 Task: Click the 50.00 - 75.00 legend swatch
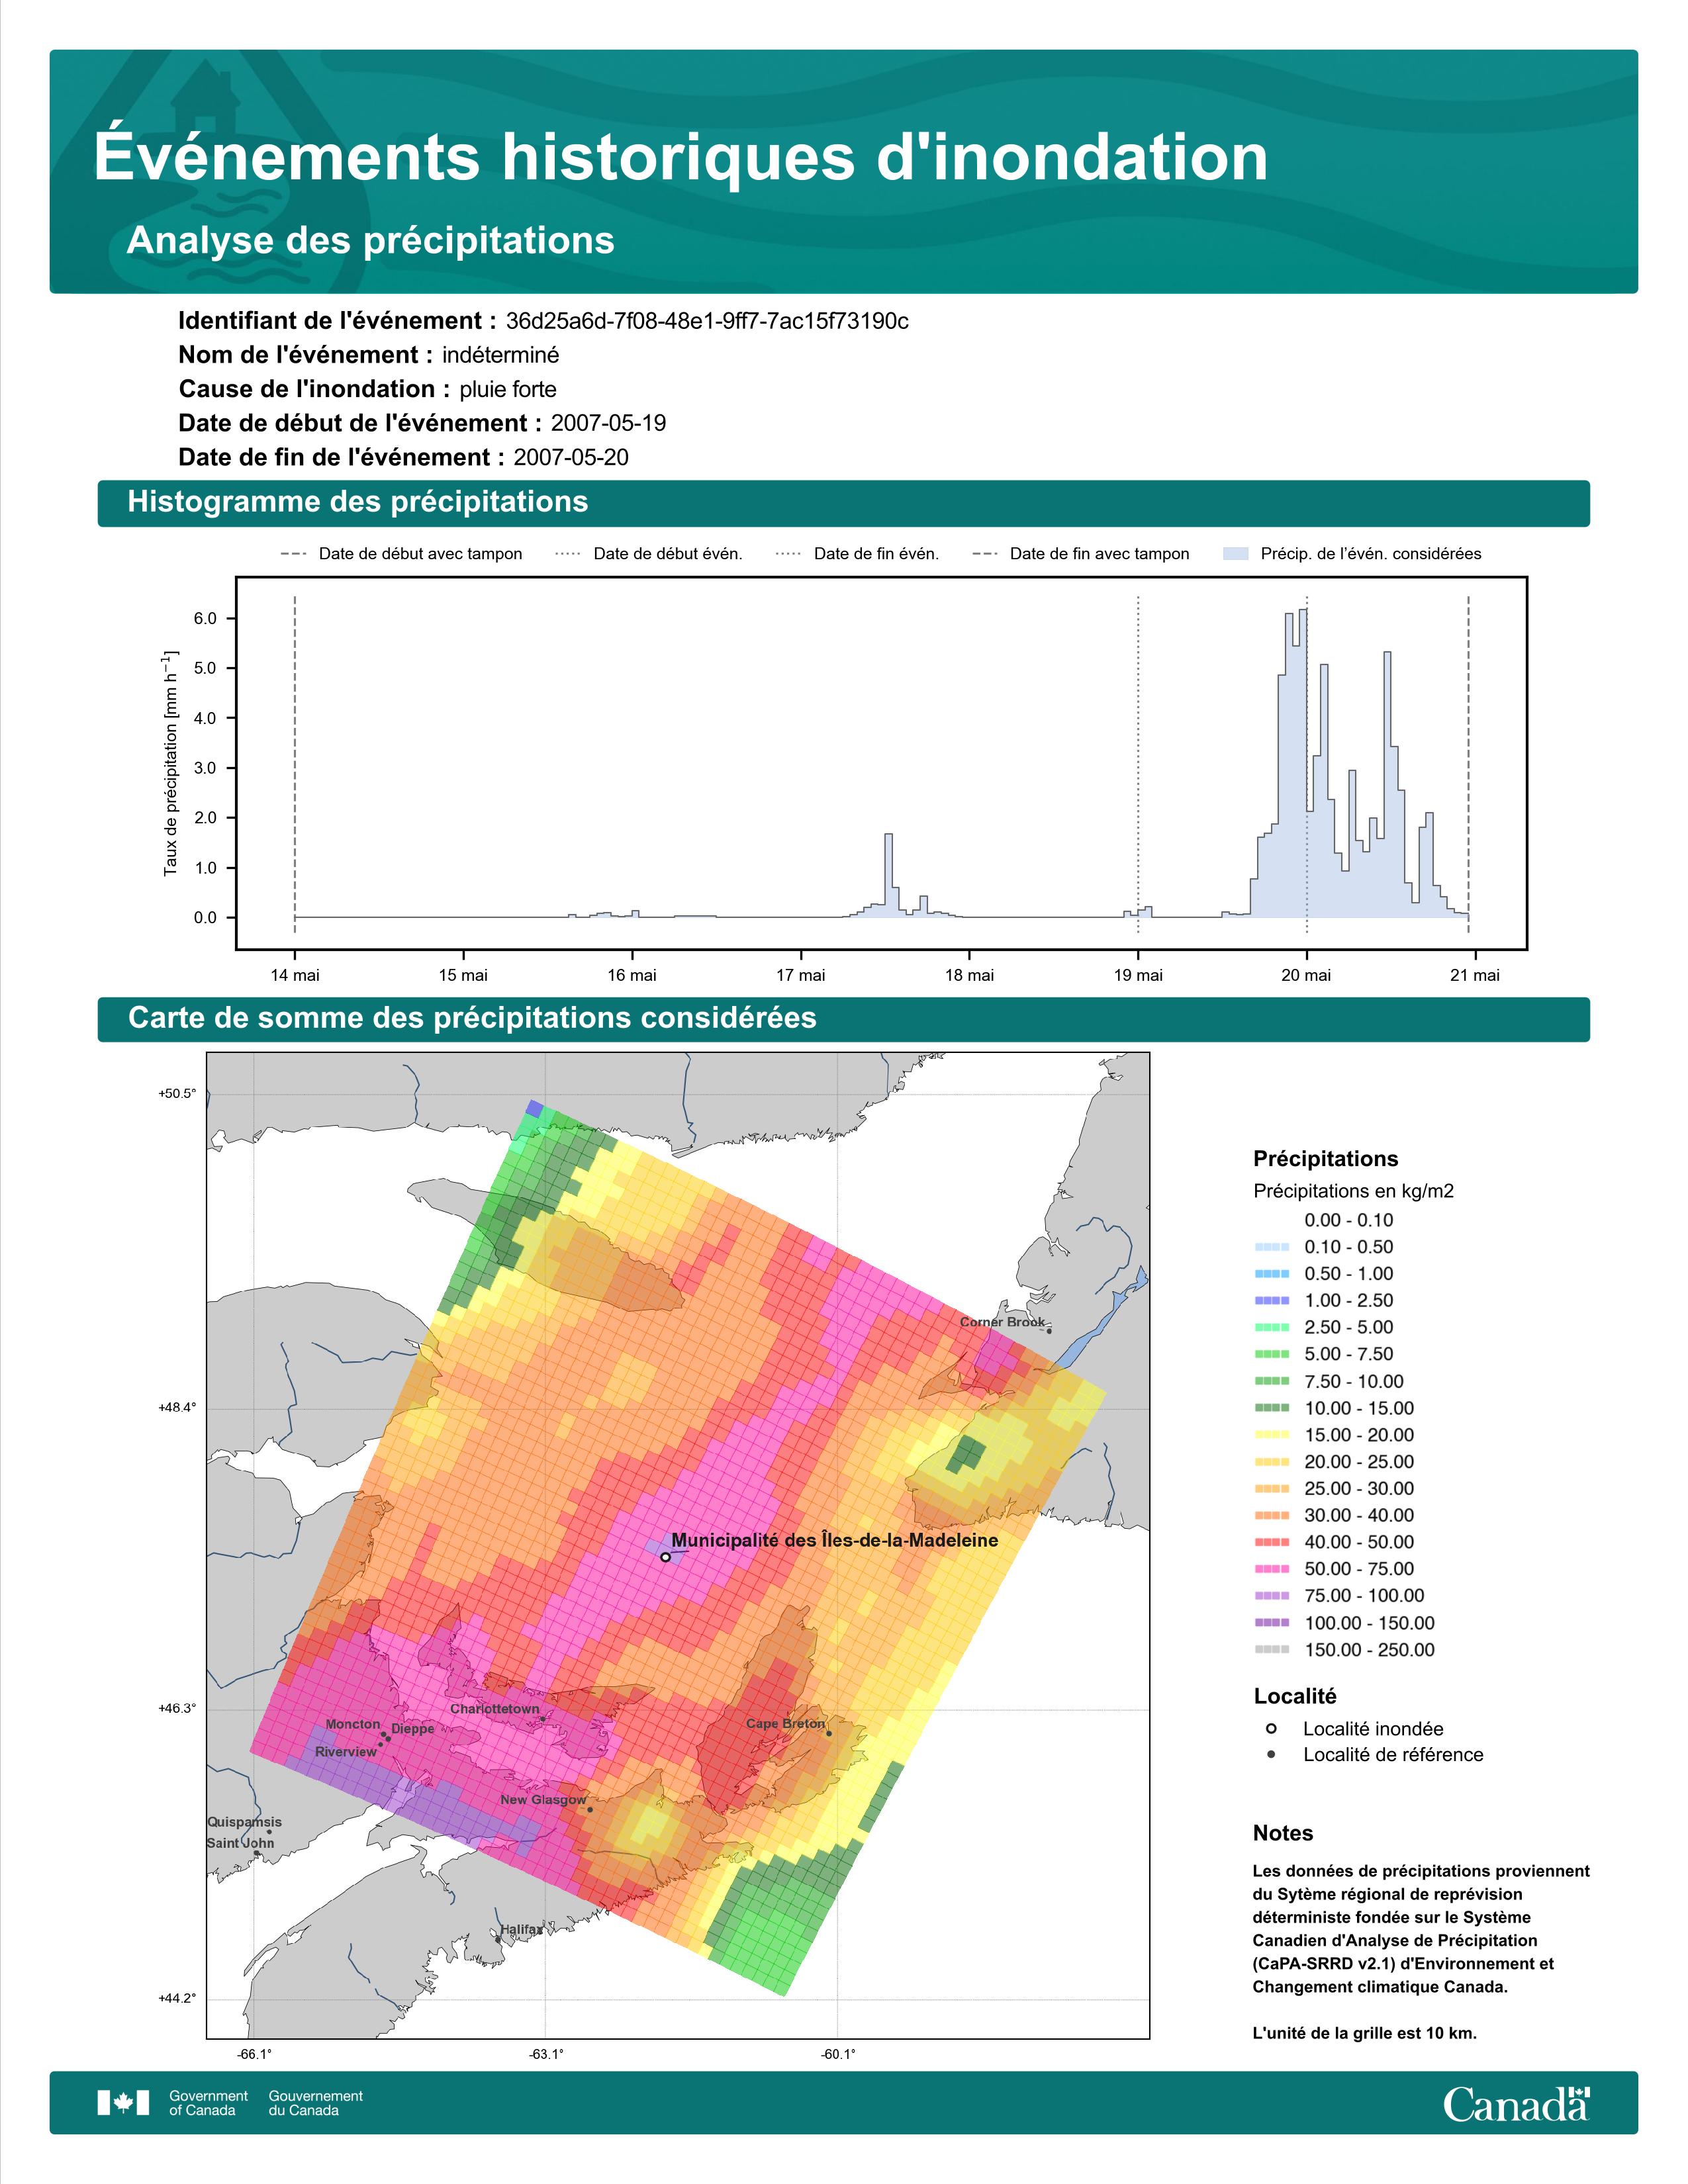[1271, 1569]
